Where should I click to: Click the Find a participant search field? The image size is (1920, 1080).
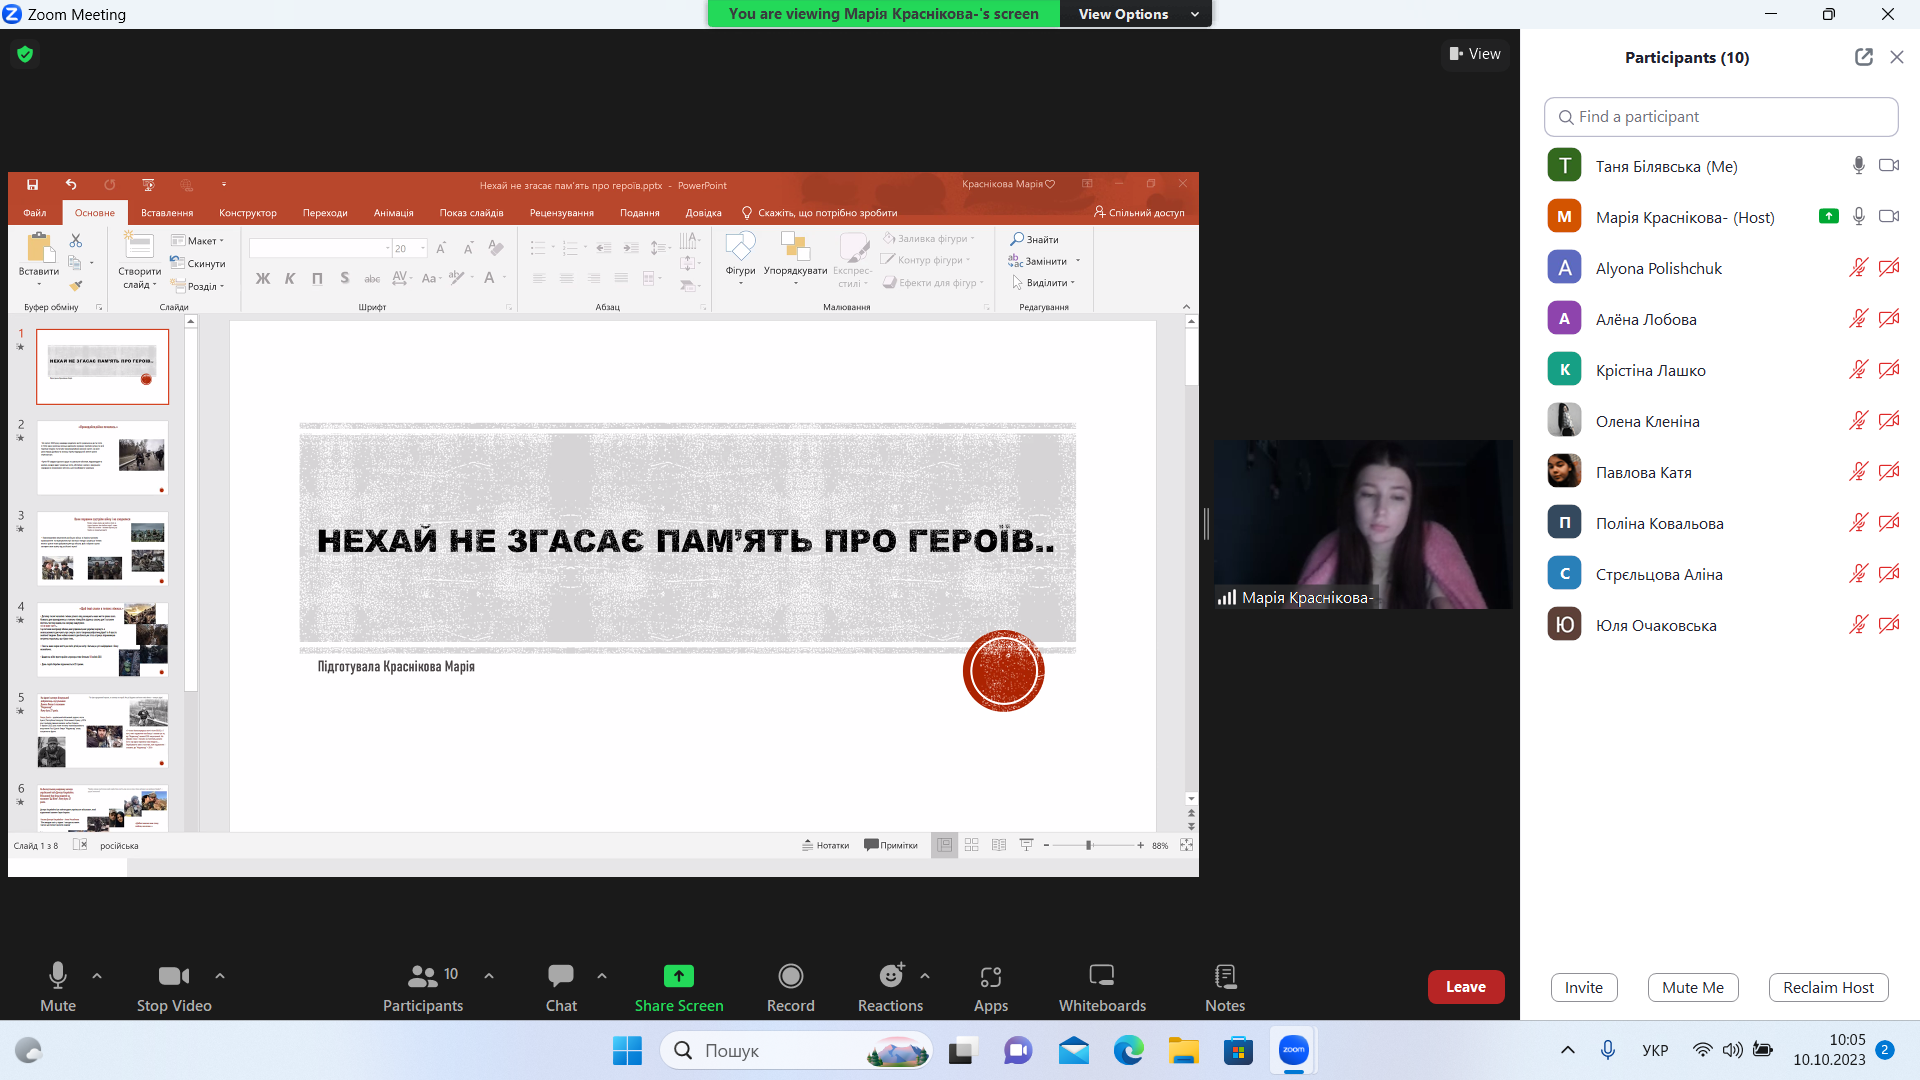pyautogui.click(x=1720, y=117)
